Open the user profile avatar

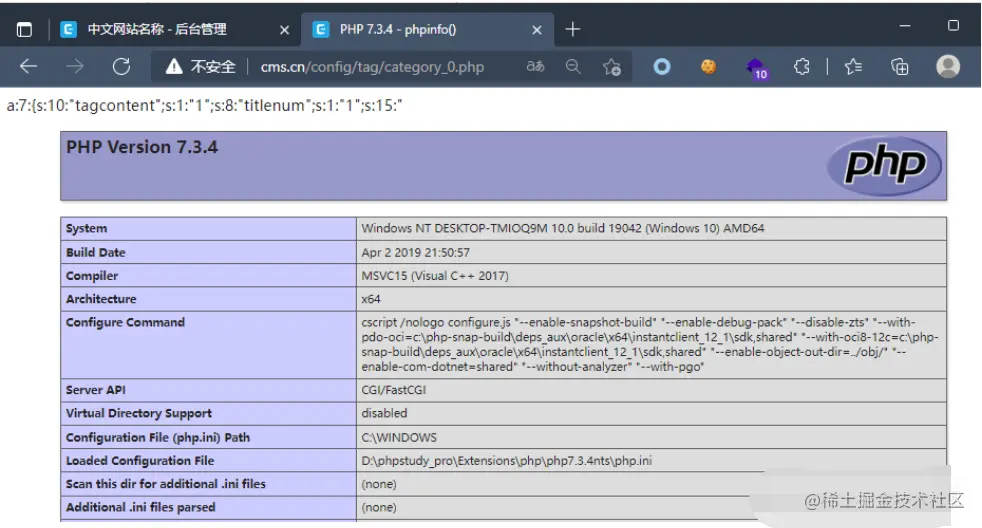[948, 66]
